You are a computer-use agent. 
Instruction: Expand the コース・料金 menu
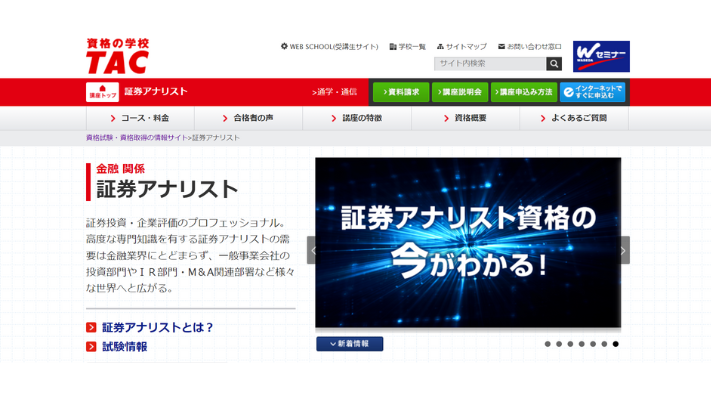(139, 118)
